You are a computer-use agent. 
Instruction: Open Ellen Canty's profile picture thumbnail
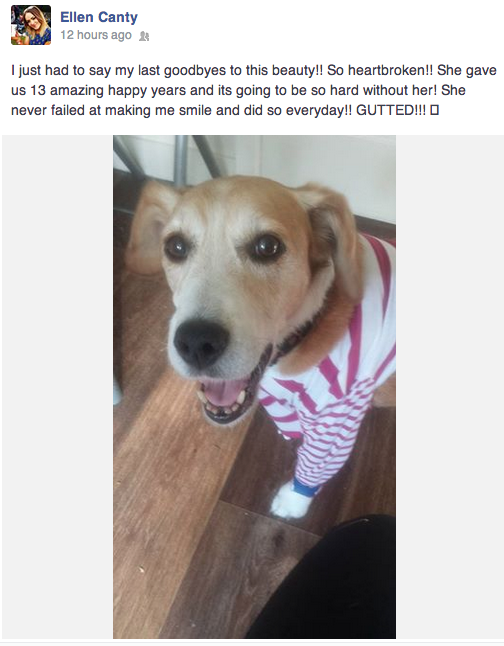click(31, 25)
